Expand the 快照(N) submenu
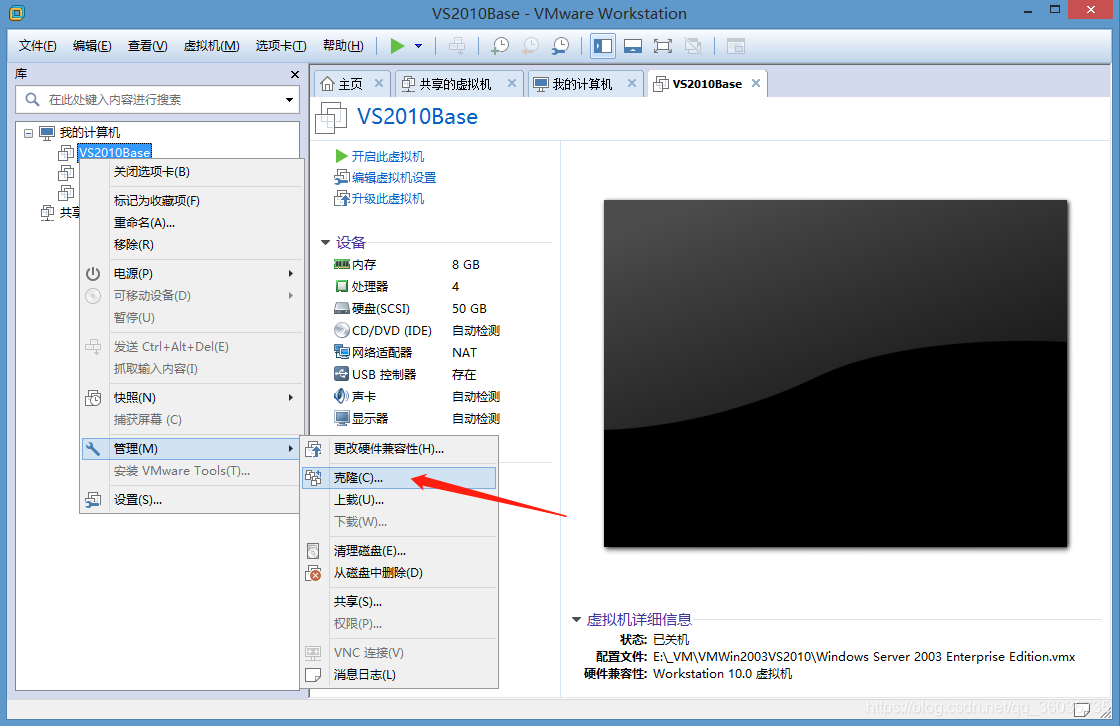The height and width of the screenshot is (726, 1120). pos(191,398)
